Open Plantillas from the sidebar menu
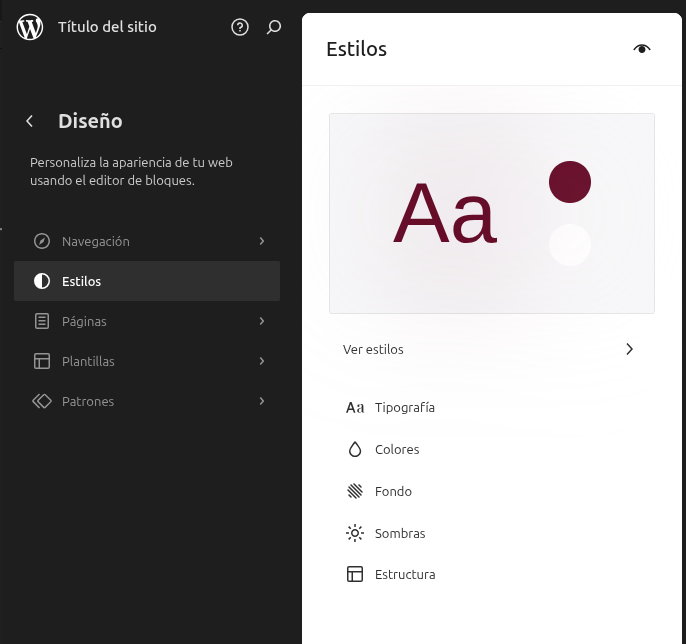Image resolution: width=686 pixels, height=644 pixels. [88, 361]
